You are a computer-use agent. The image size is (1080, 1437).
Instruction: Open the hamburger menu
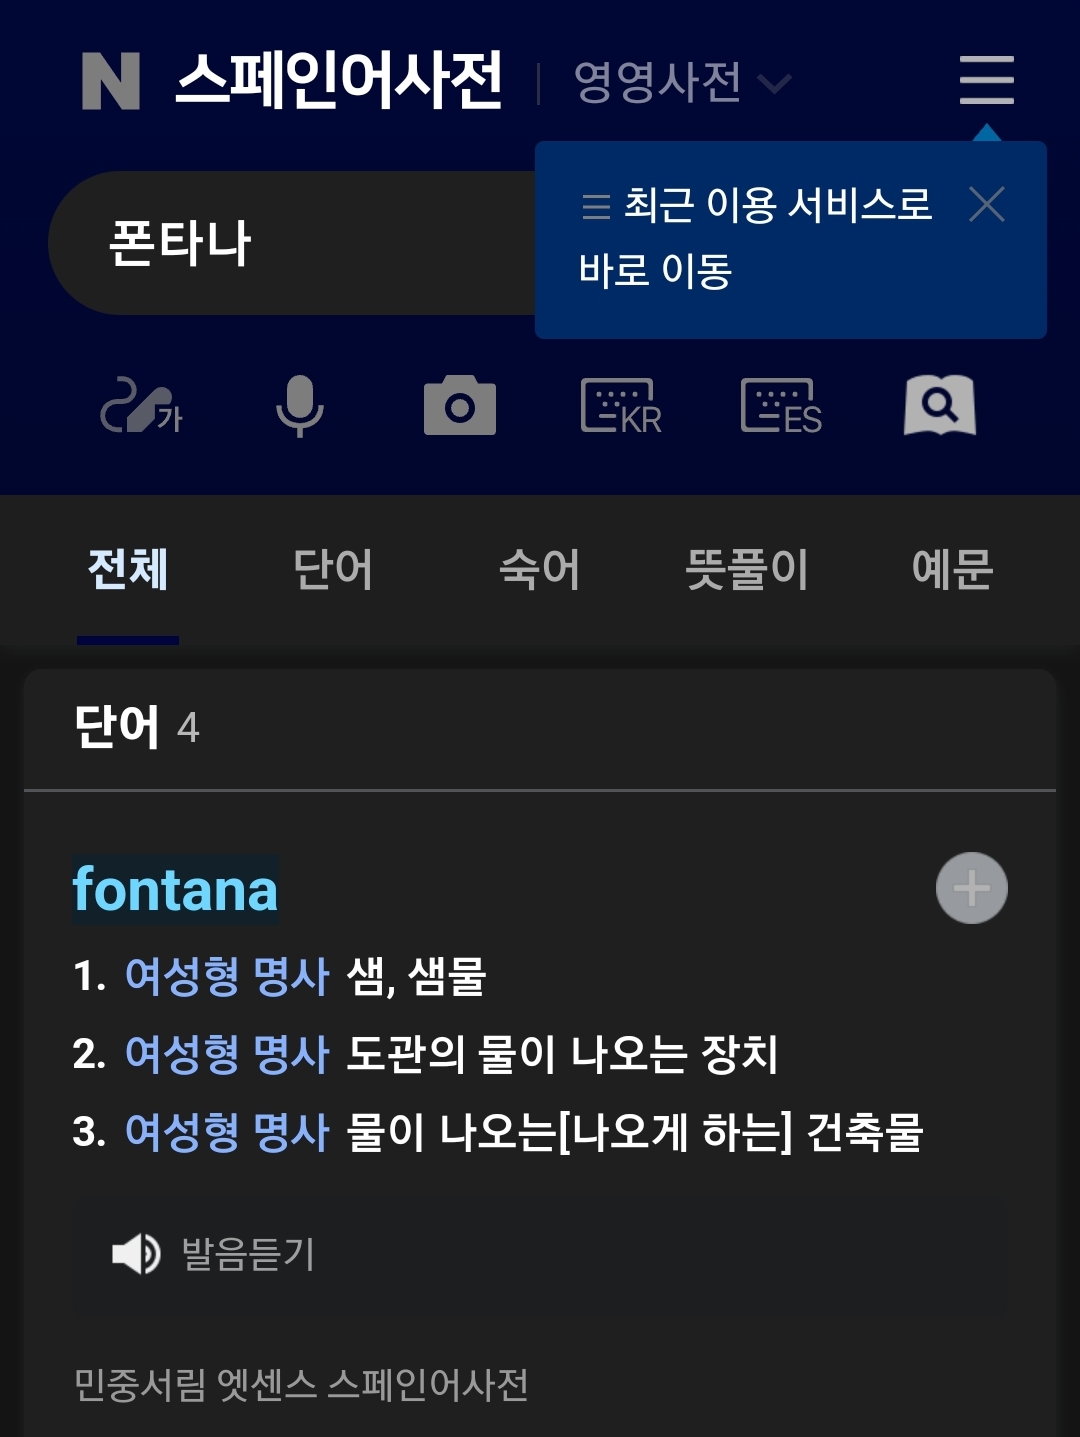click(x=986, y=80)
